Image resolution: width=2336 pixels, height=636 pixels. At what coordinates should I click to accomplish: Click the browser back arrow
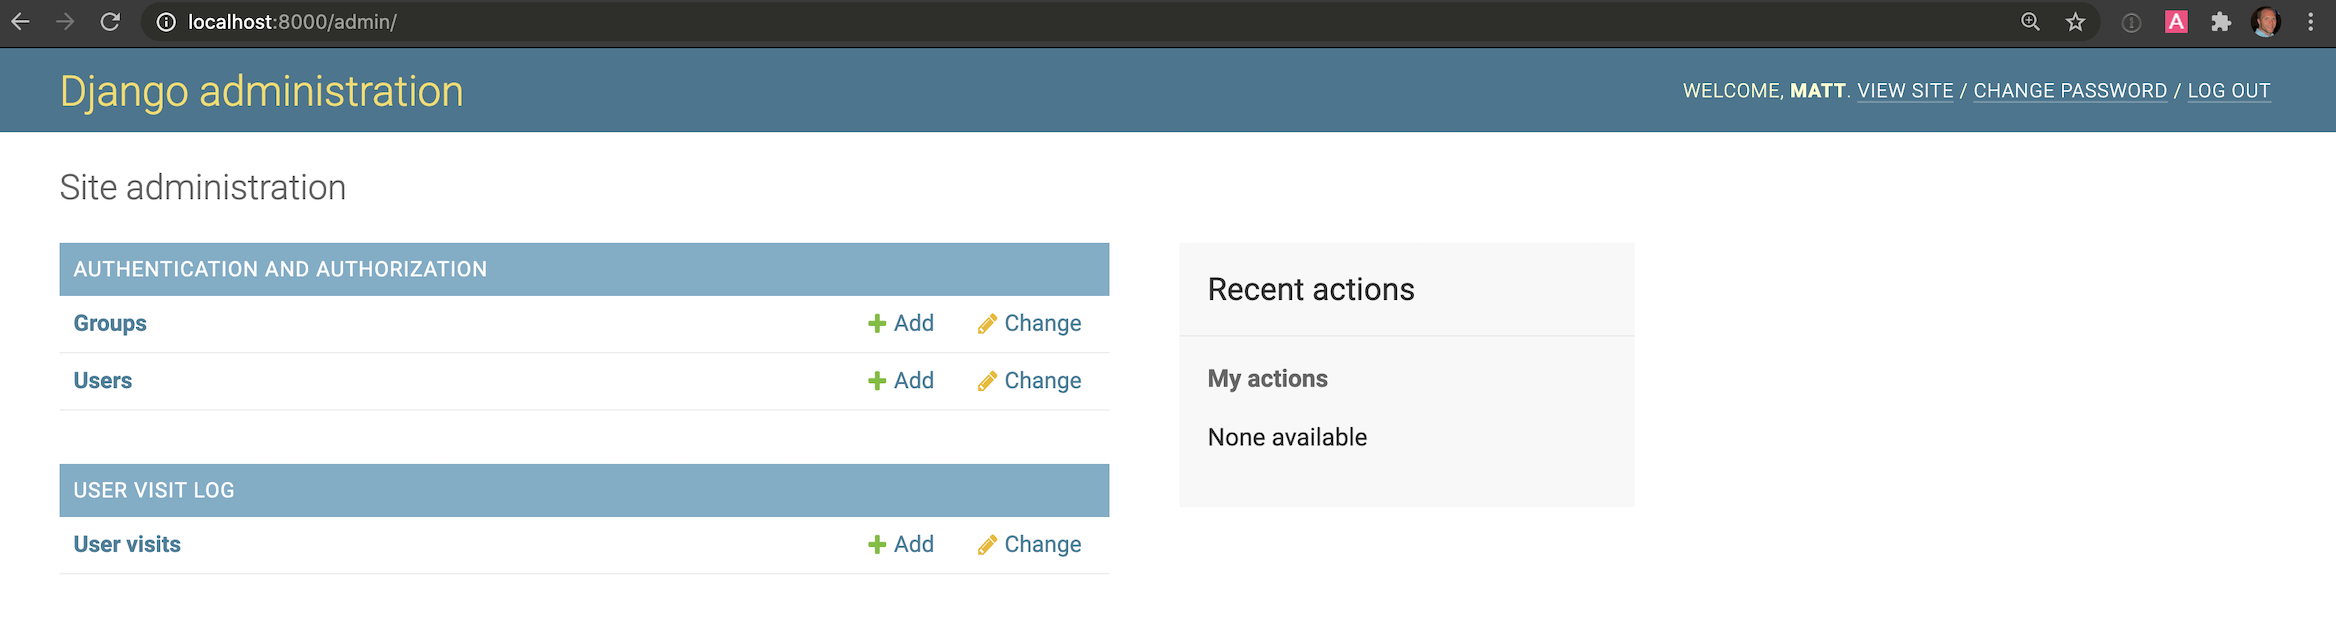(20, 22)
